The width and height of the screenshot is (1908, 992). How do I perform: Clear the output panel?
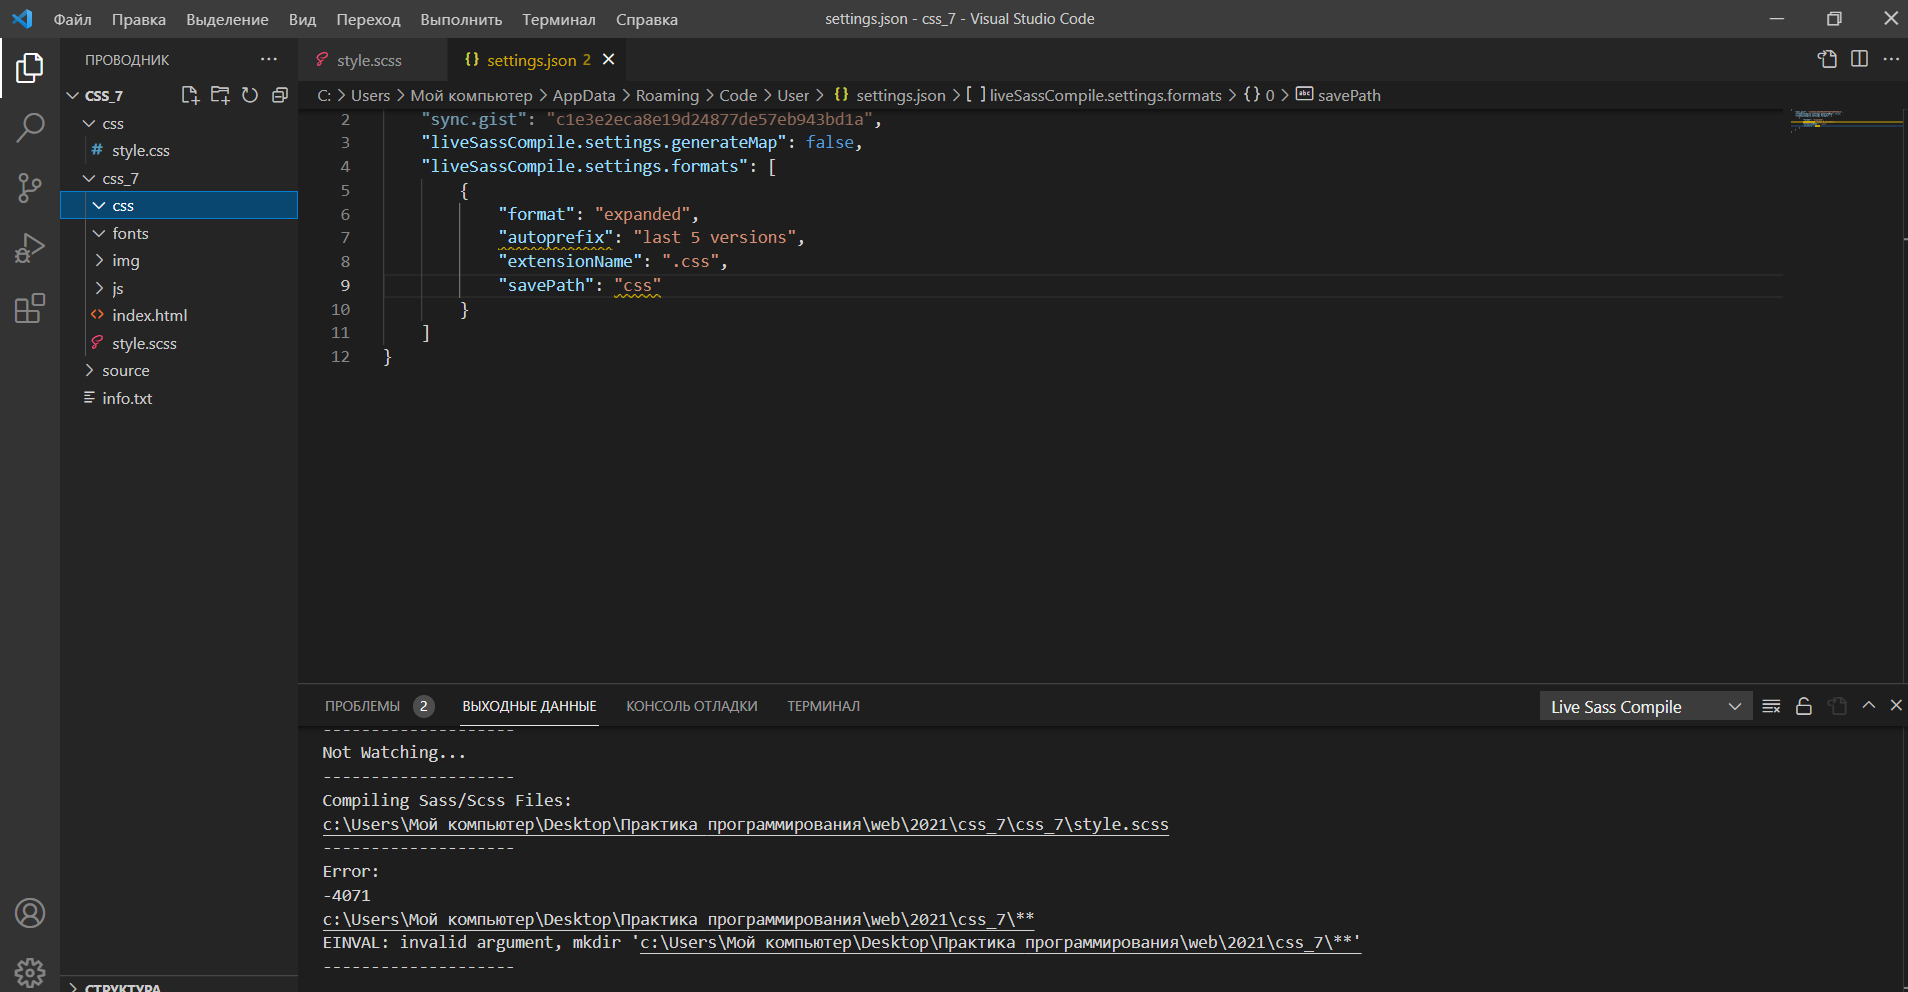tap(1771, 706)
